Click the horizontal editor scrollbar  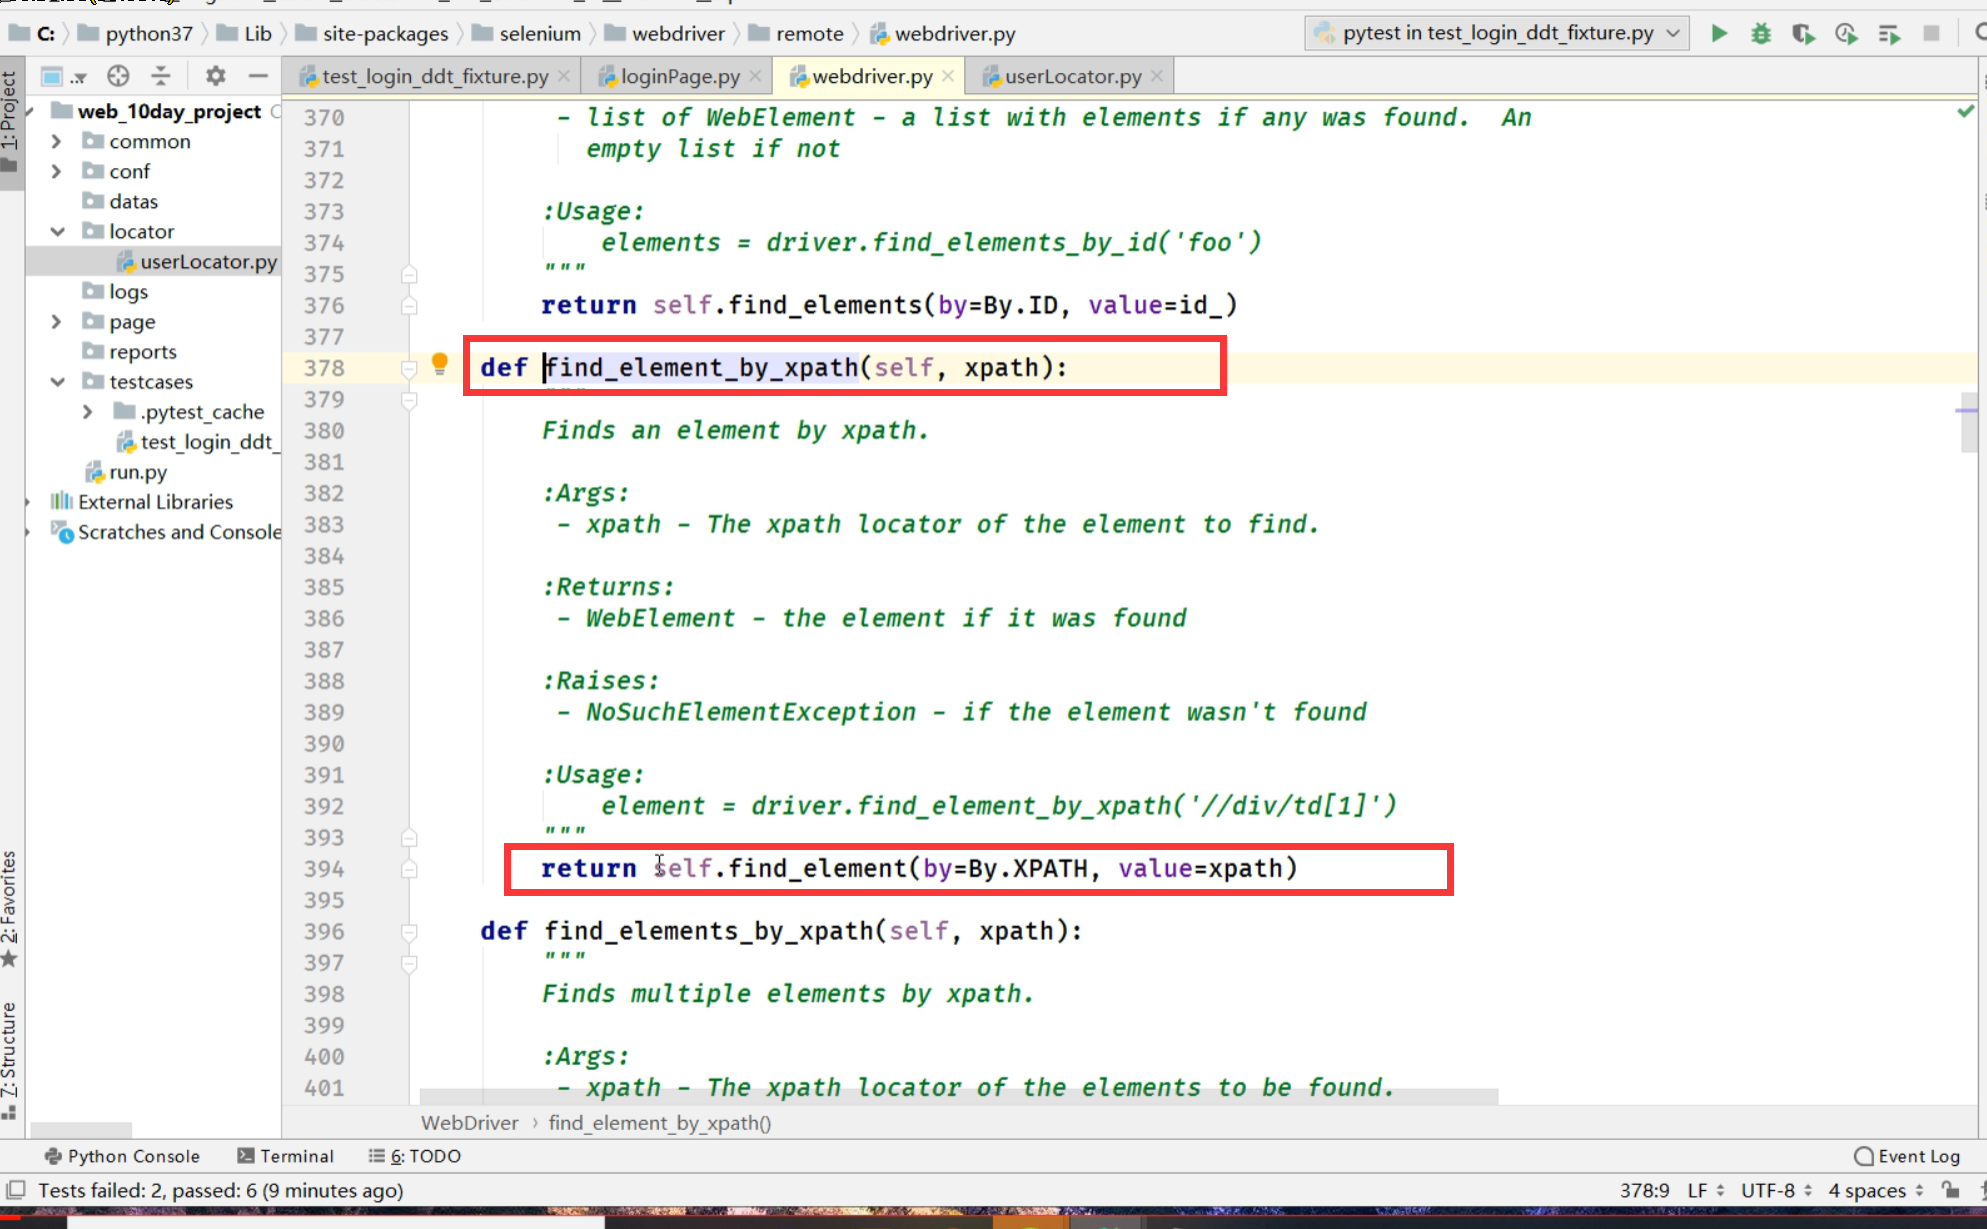pyautogui.click(x=958, y=1097)
